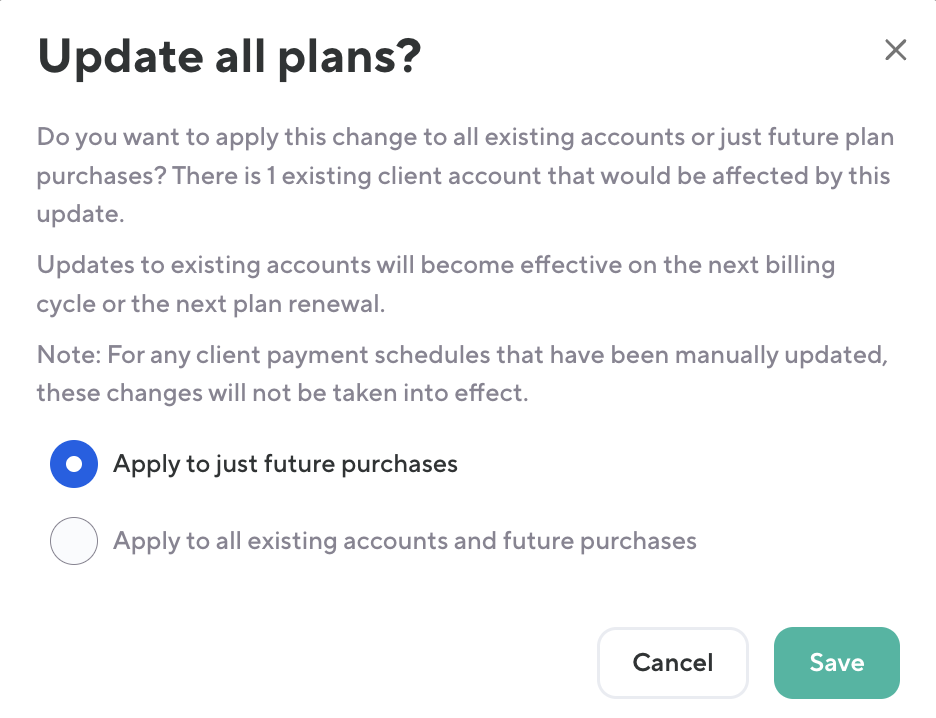Click the blue selected future purchases radio

pos(74,464)
